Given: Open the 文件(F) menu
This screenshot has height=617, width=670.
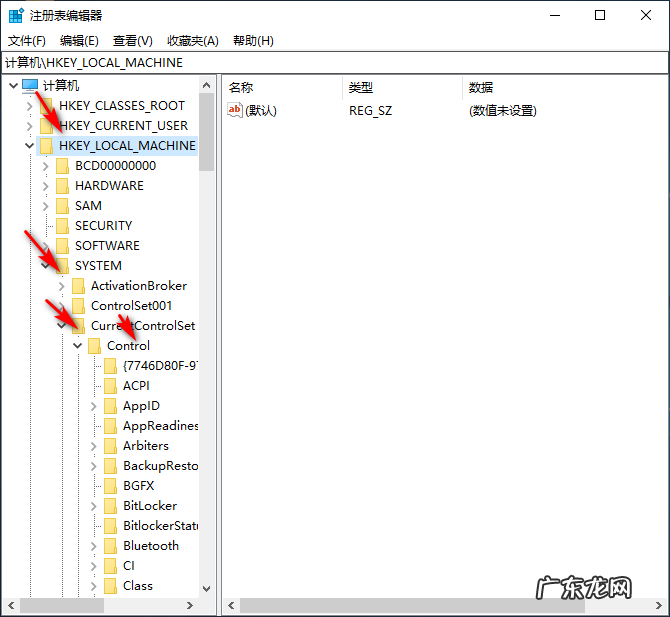Looking at the screenshot, I should 26,41.
